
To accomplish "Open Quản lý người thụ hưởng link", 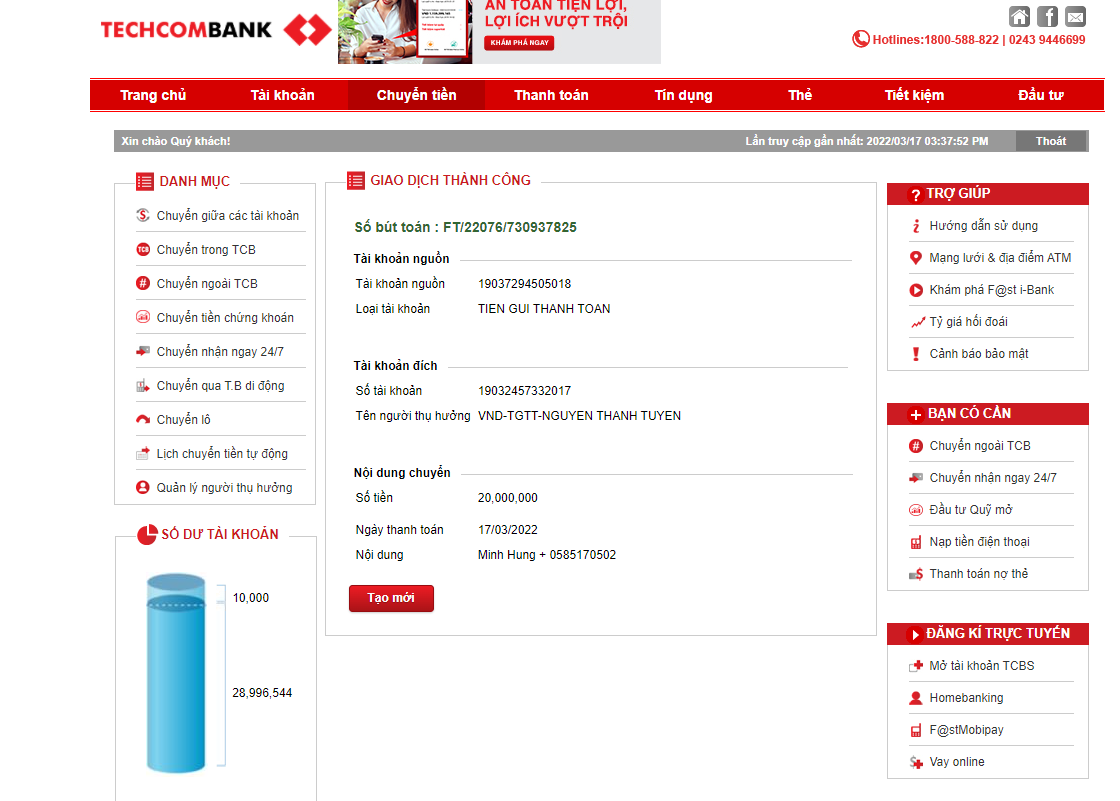I will point(224,488).
